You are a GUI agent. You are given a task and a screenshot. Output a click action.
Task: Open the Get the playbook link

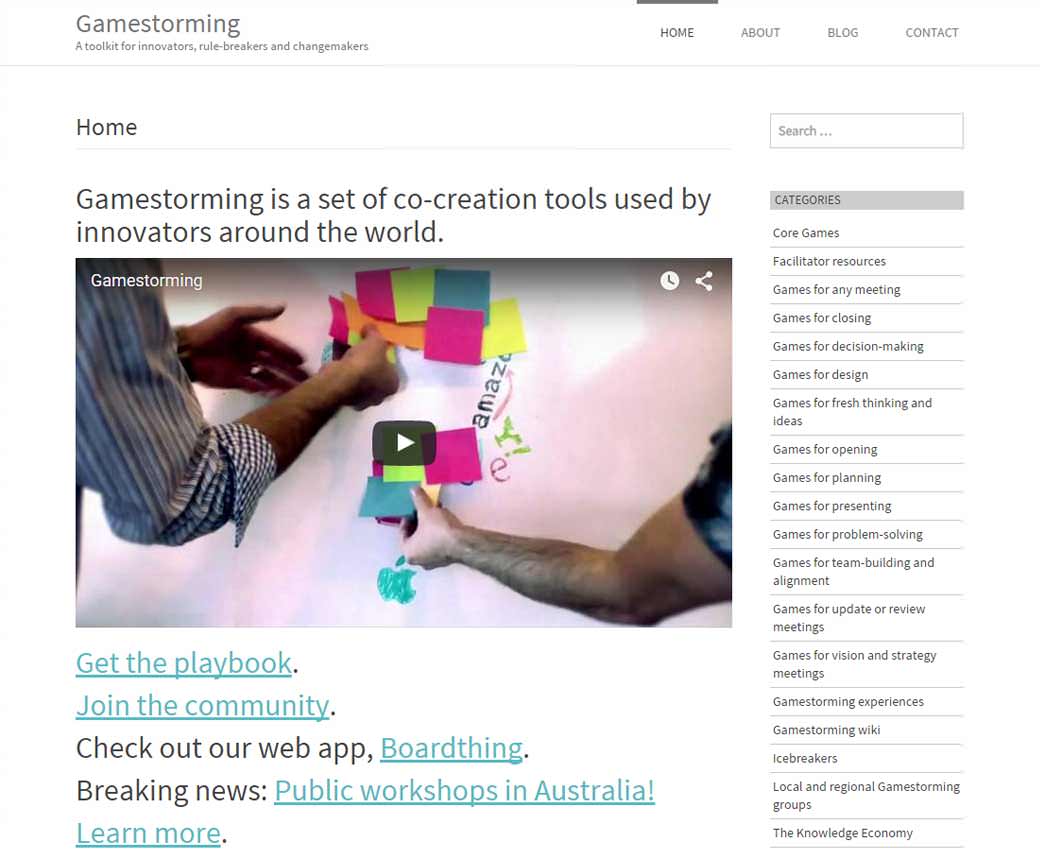184,663
